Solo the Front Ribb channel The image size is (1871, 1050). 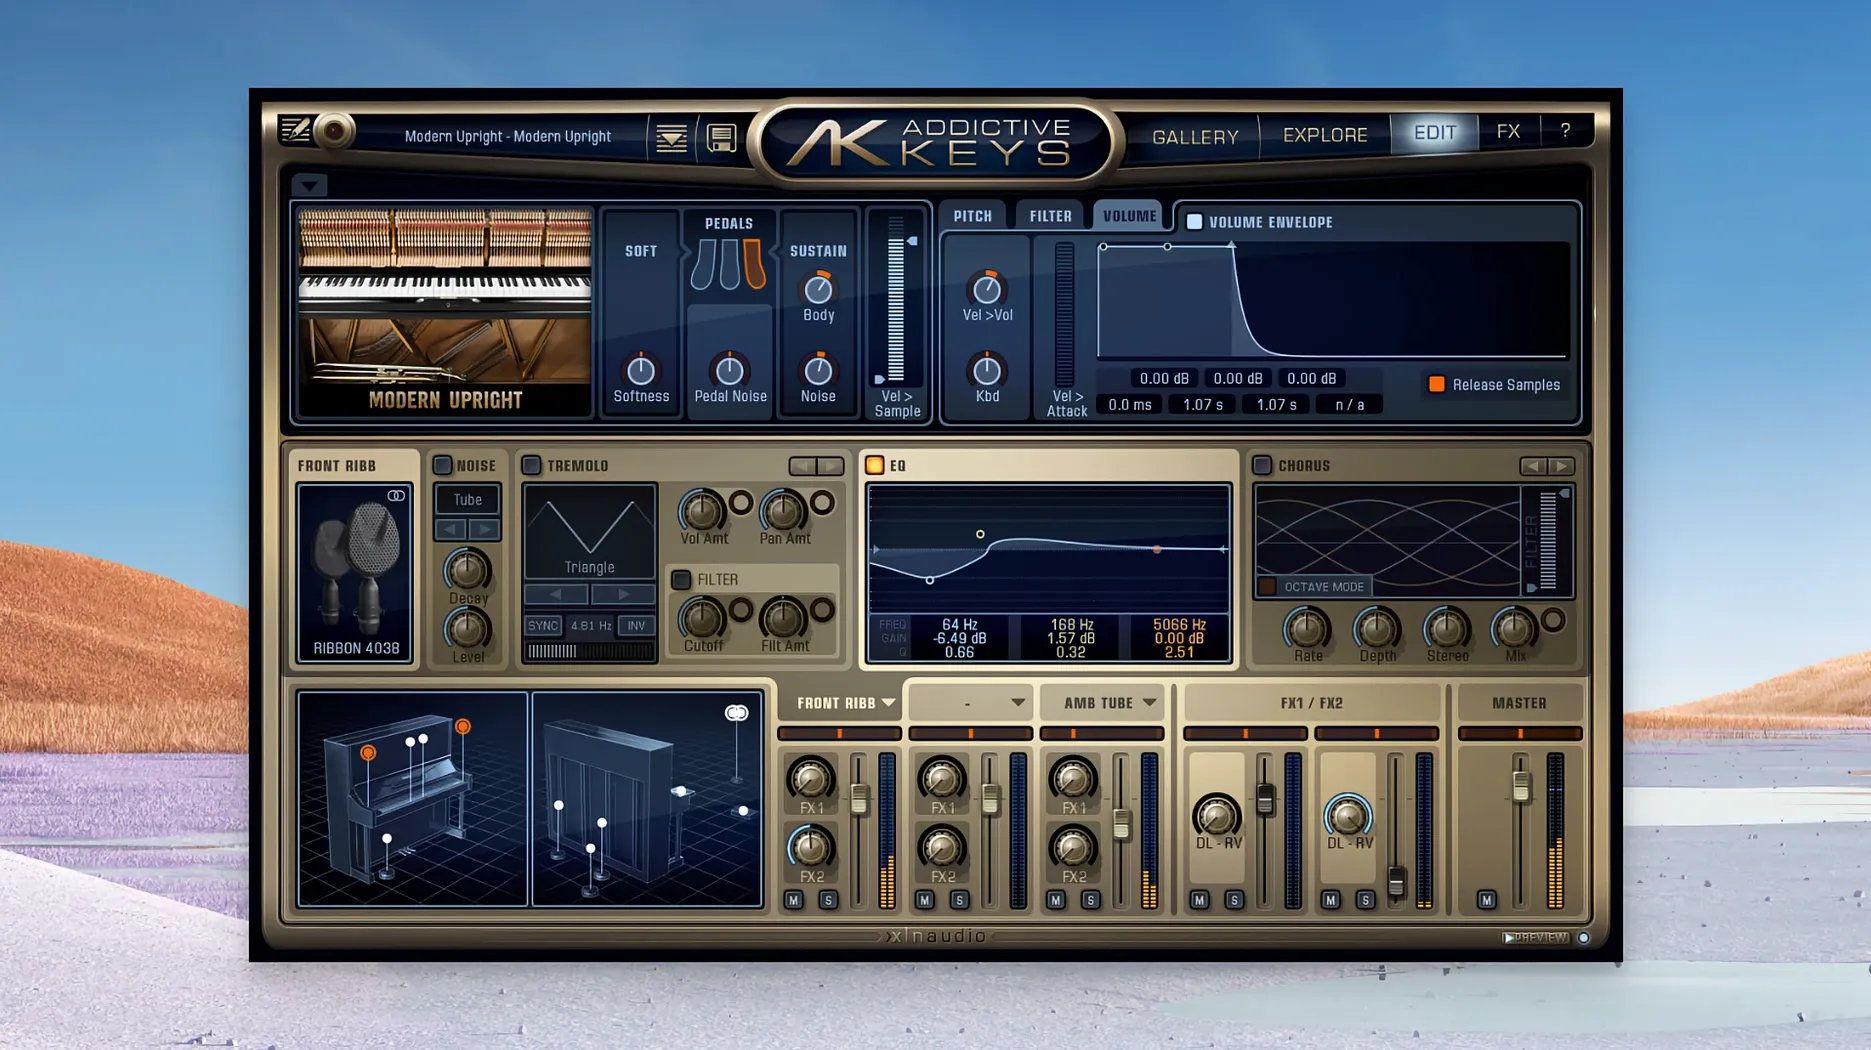click(x=828, y=900)
